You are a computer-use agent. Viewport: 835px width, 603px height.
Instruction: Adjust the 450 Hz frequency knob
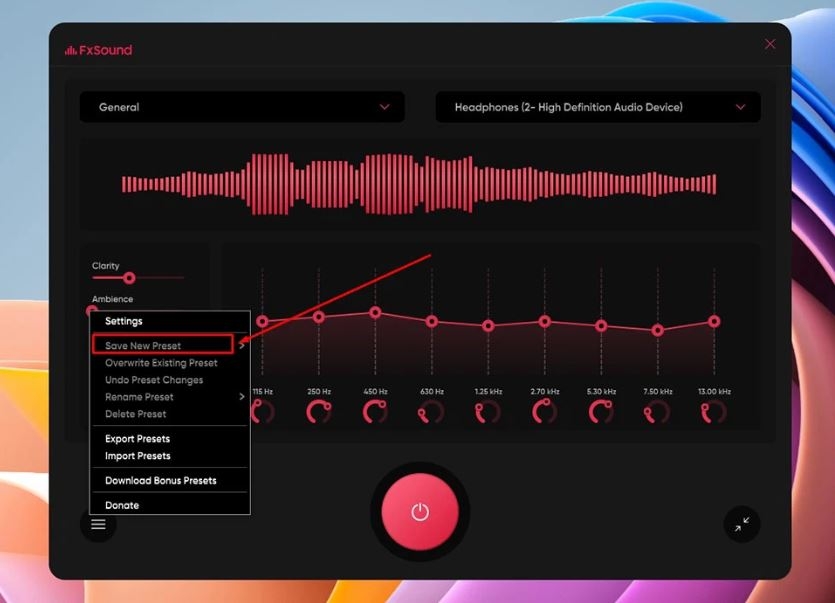pos(375,412)
